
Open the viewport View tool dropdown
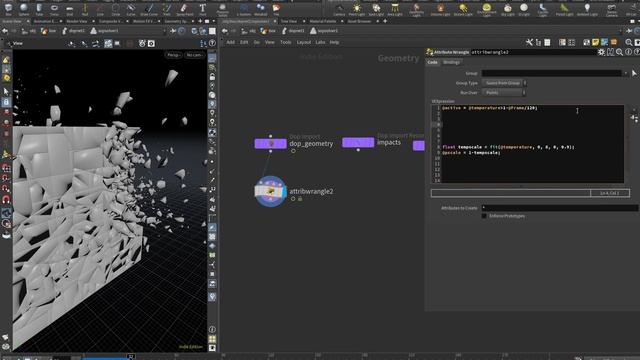pos(16,43)
